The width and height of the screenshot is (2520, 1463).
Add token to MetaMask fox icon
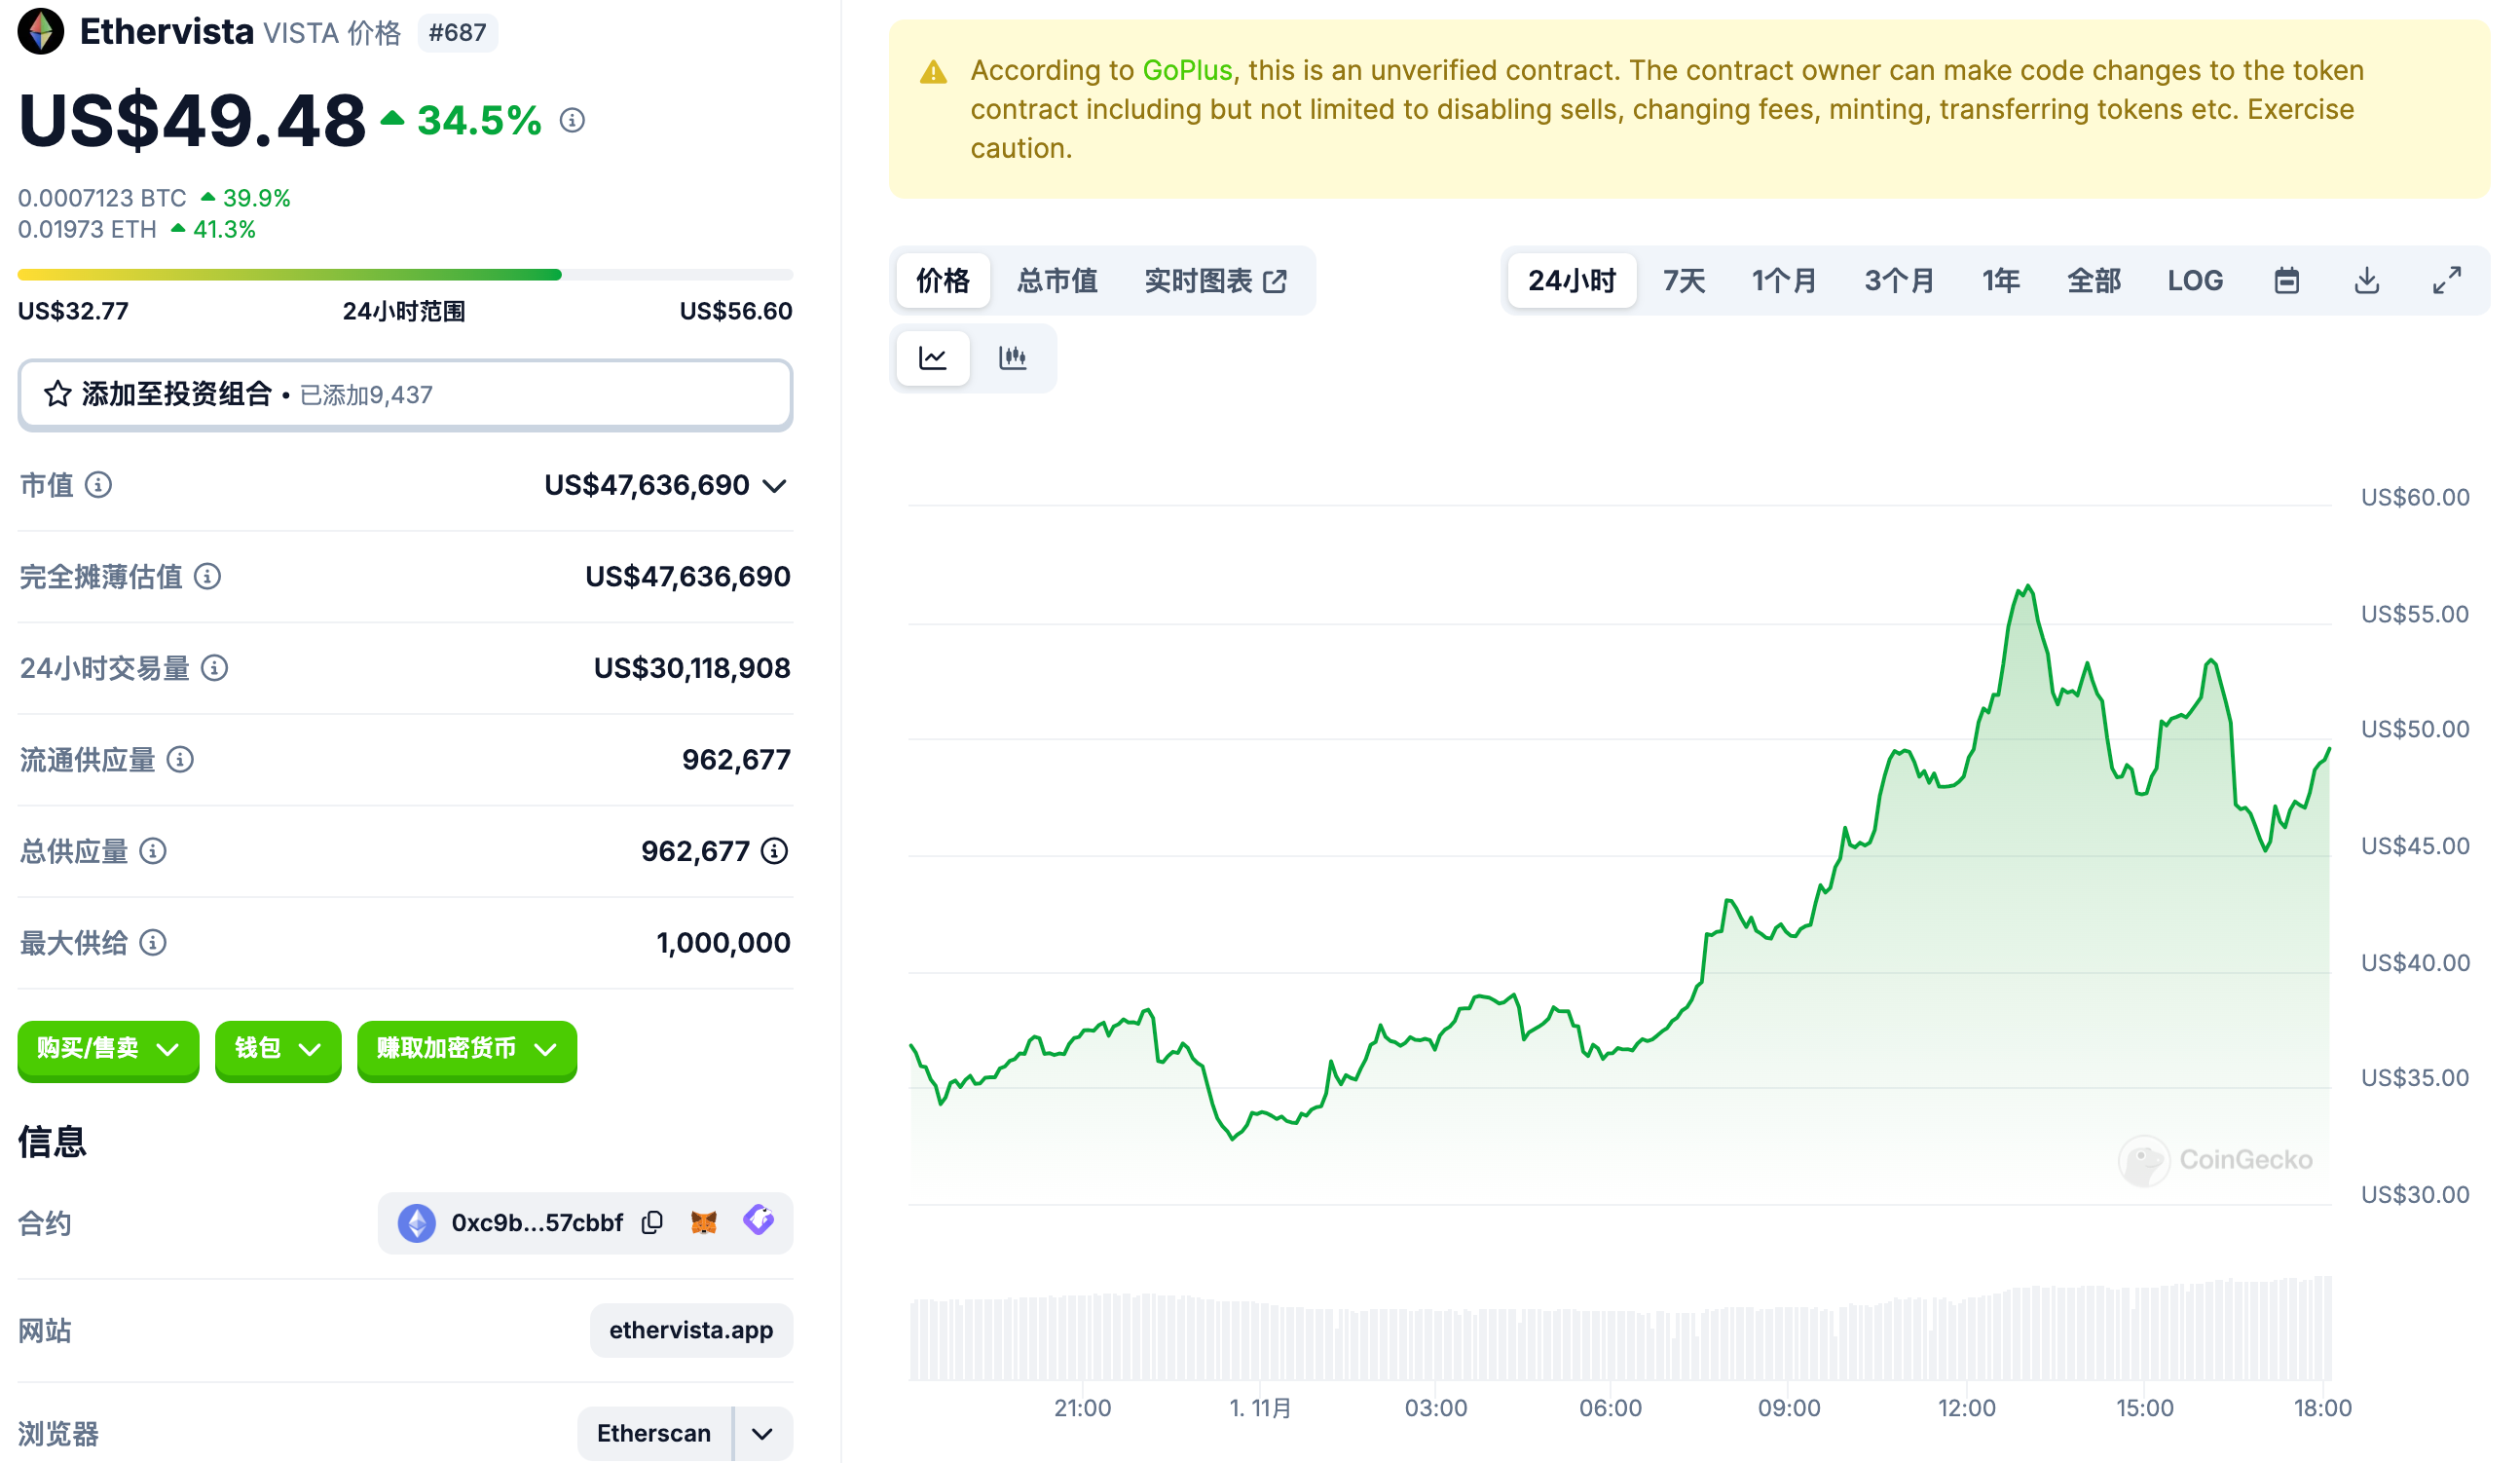704,1222
